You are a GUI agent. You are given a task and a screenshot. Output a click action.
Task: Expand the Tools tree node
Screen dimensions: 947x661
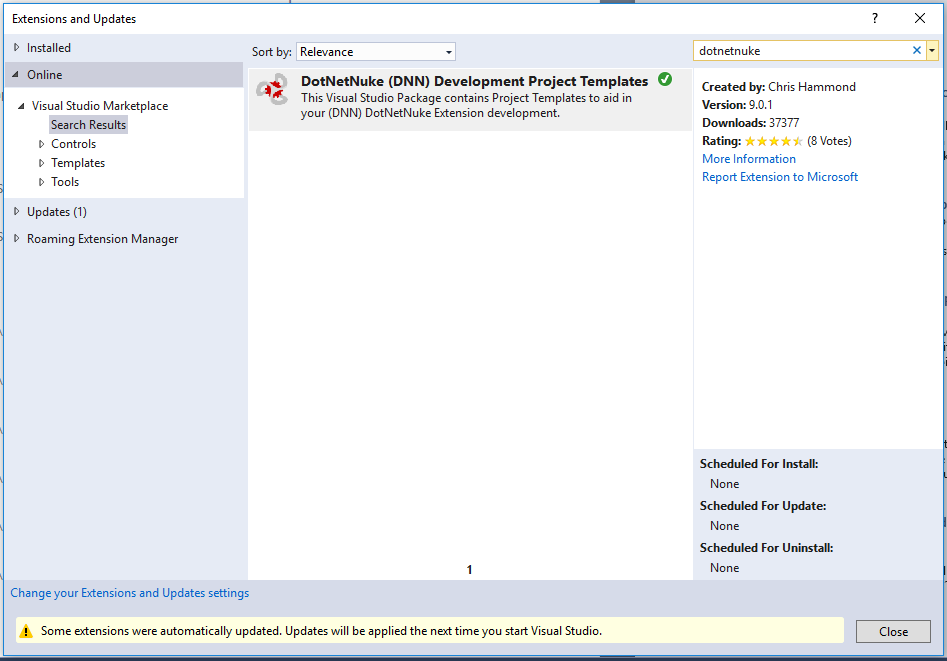pyautogui.click(x=41, y=182)
